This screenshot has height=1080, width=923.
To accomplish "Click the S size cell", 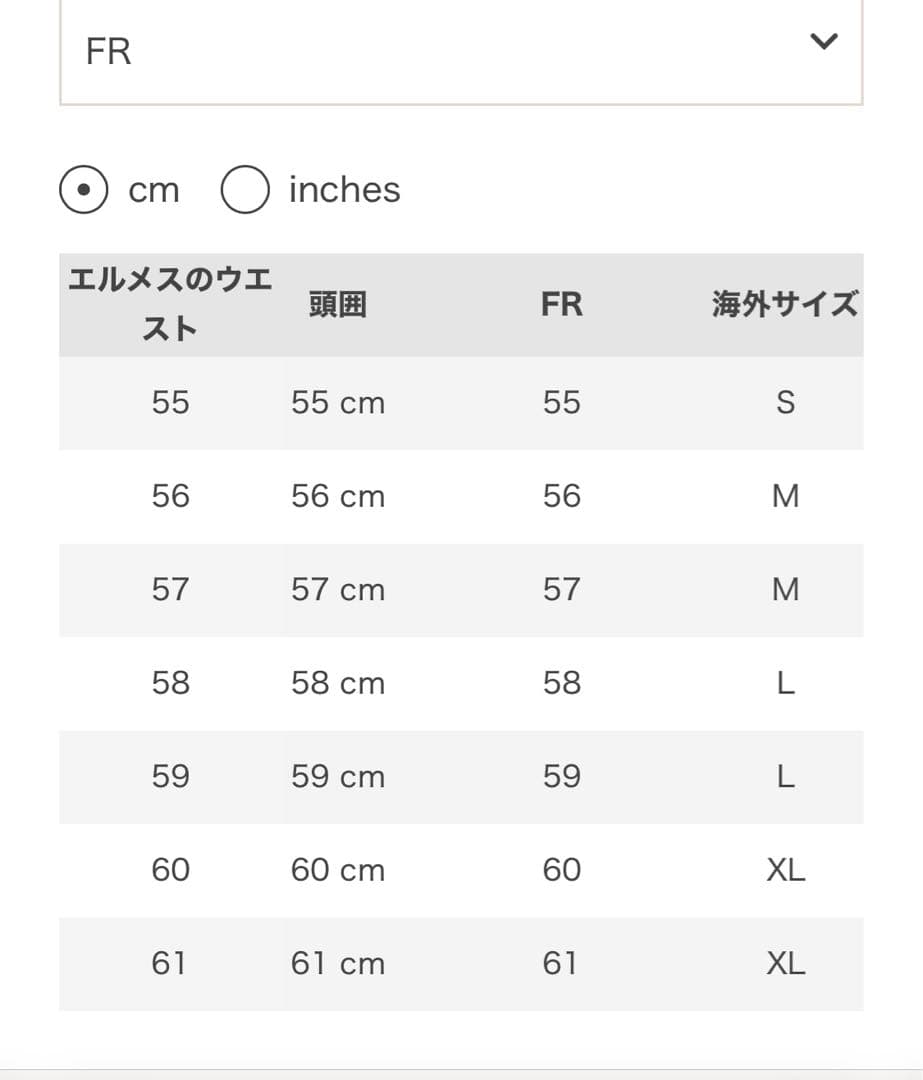I will point(785,403).
